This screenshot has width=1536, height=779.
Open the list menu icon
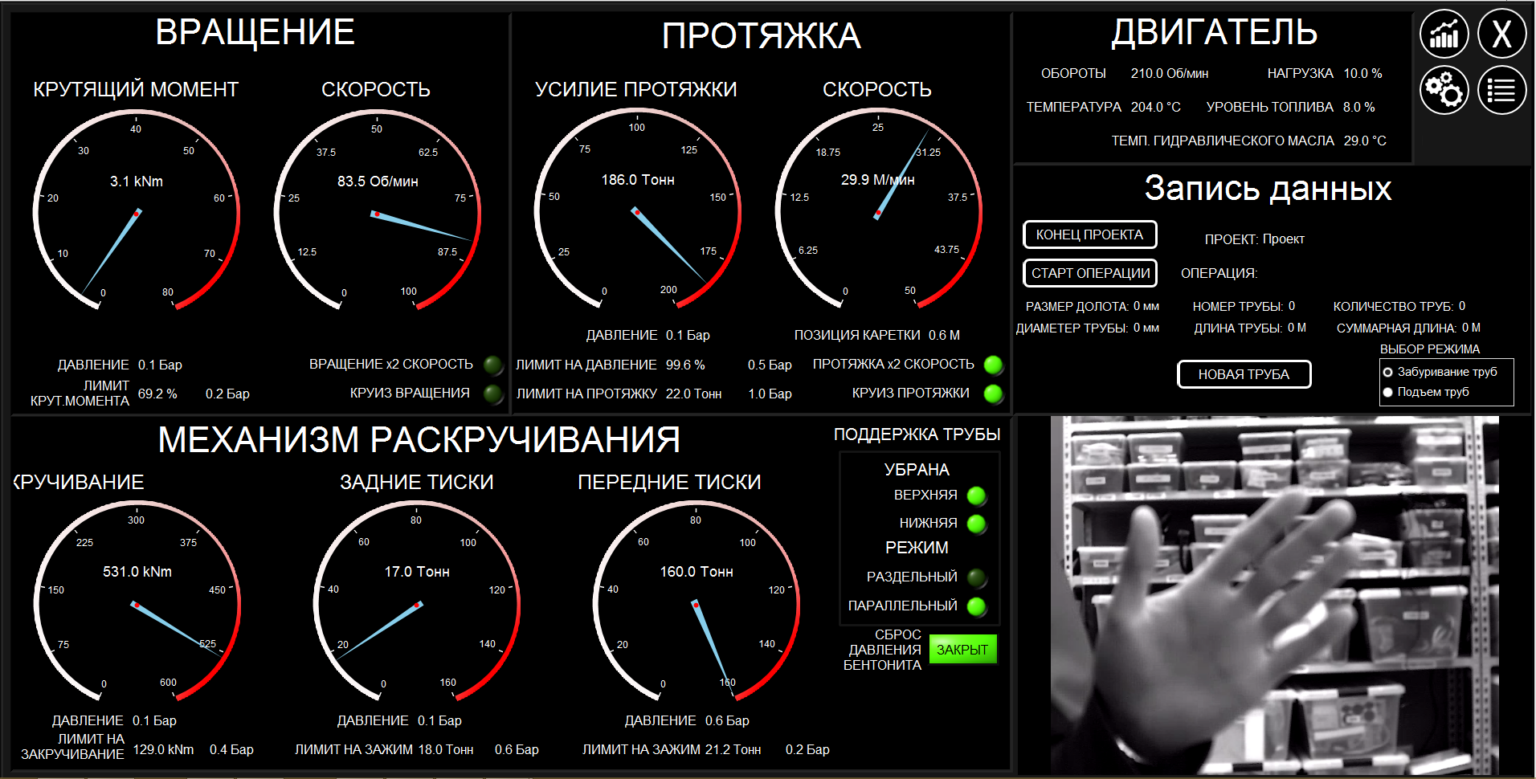1501,90
